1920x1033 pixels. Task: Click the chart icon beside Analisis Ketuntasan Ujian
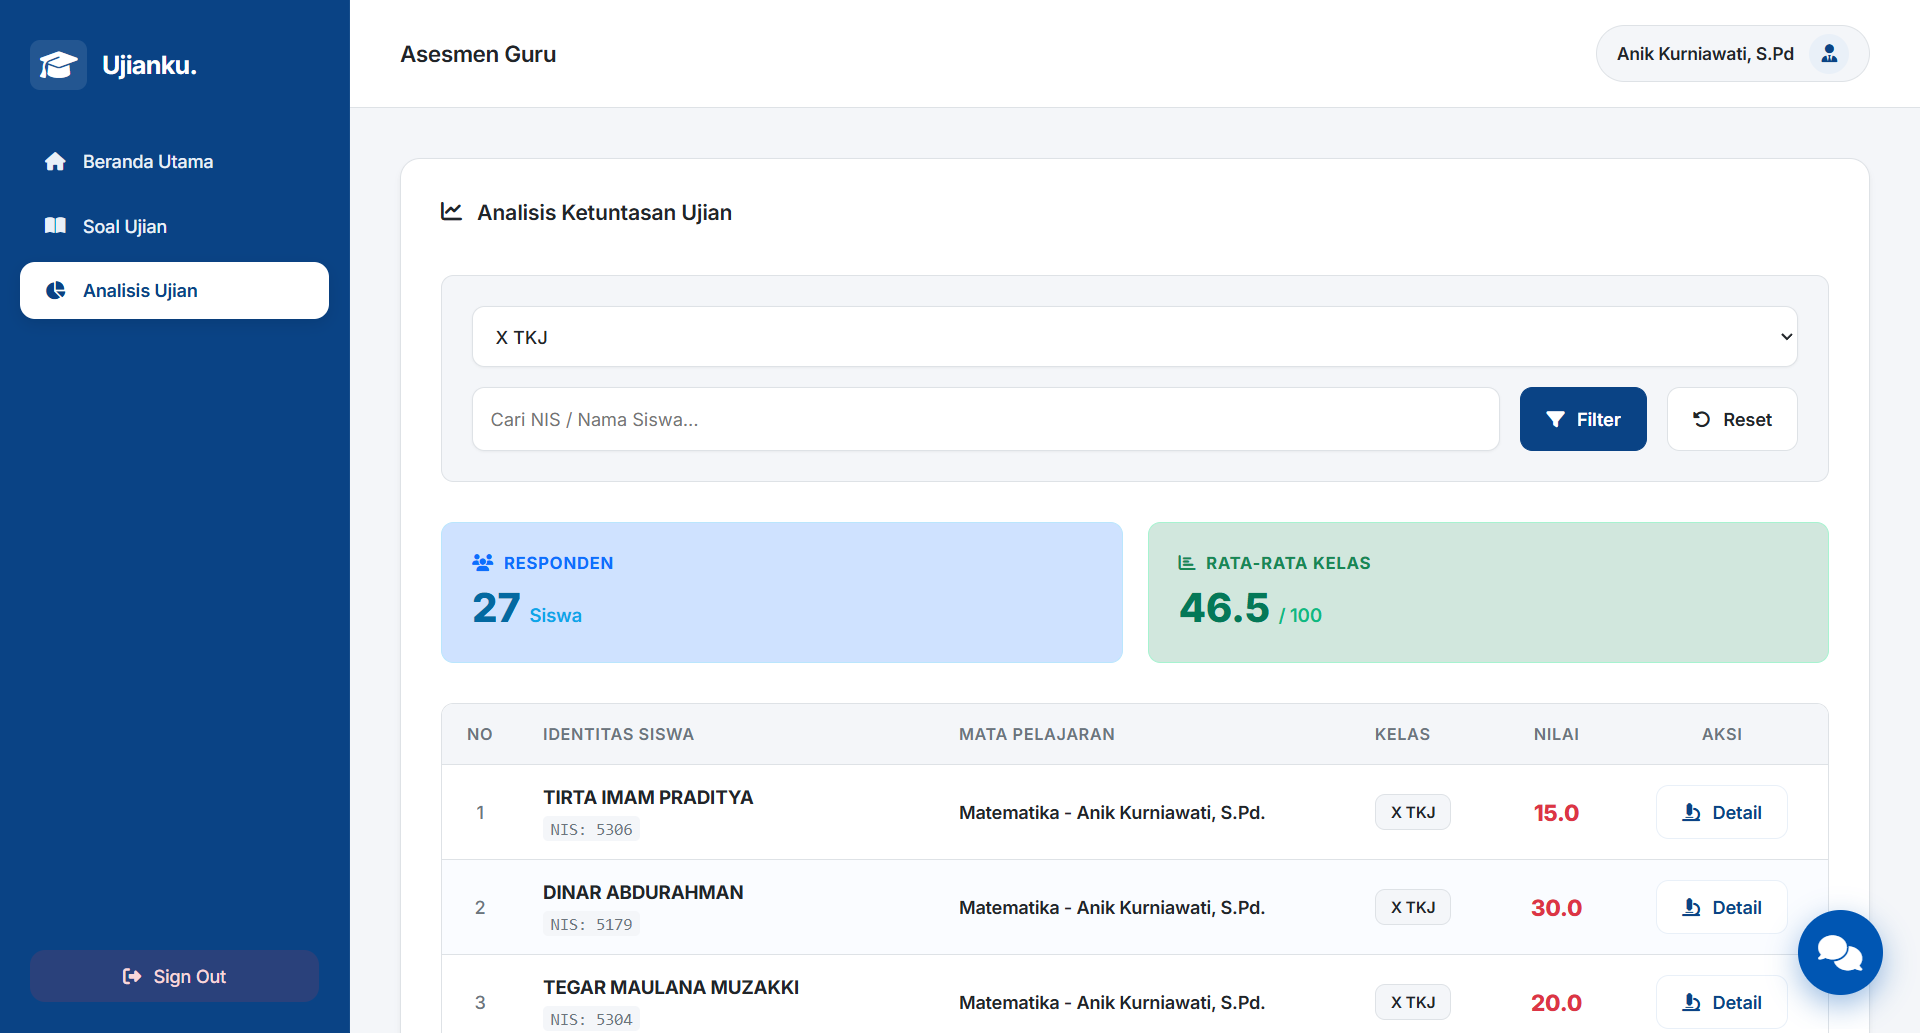(452, 212)
